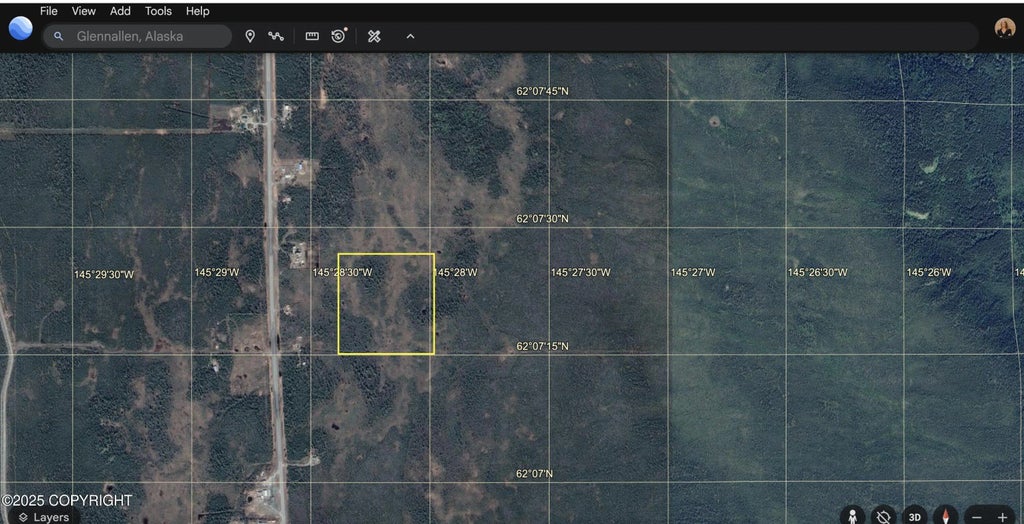This screenshot has height=524, width=1024.
Task: Zoom out with the minus button
Action: [977, 516]
